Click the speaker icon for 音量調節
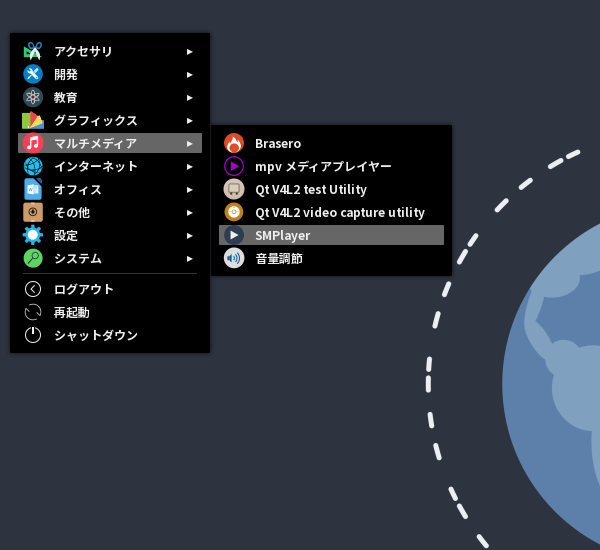 point(234,258)
